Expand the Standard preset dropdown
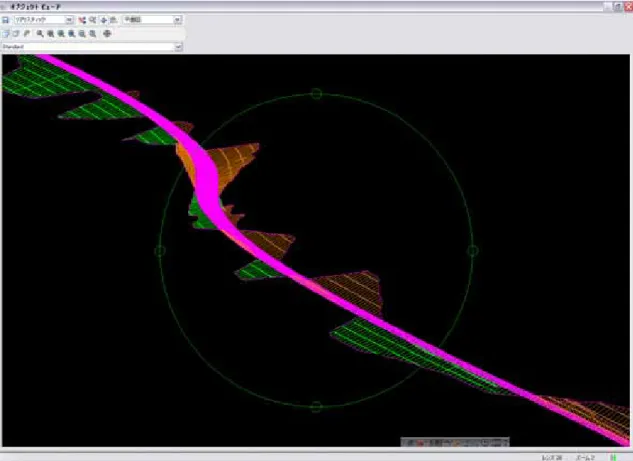The width and height of the screenshot is (633, 461). pyautogui.click(x=178, y=47)
